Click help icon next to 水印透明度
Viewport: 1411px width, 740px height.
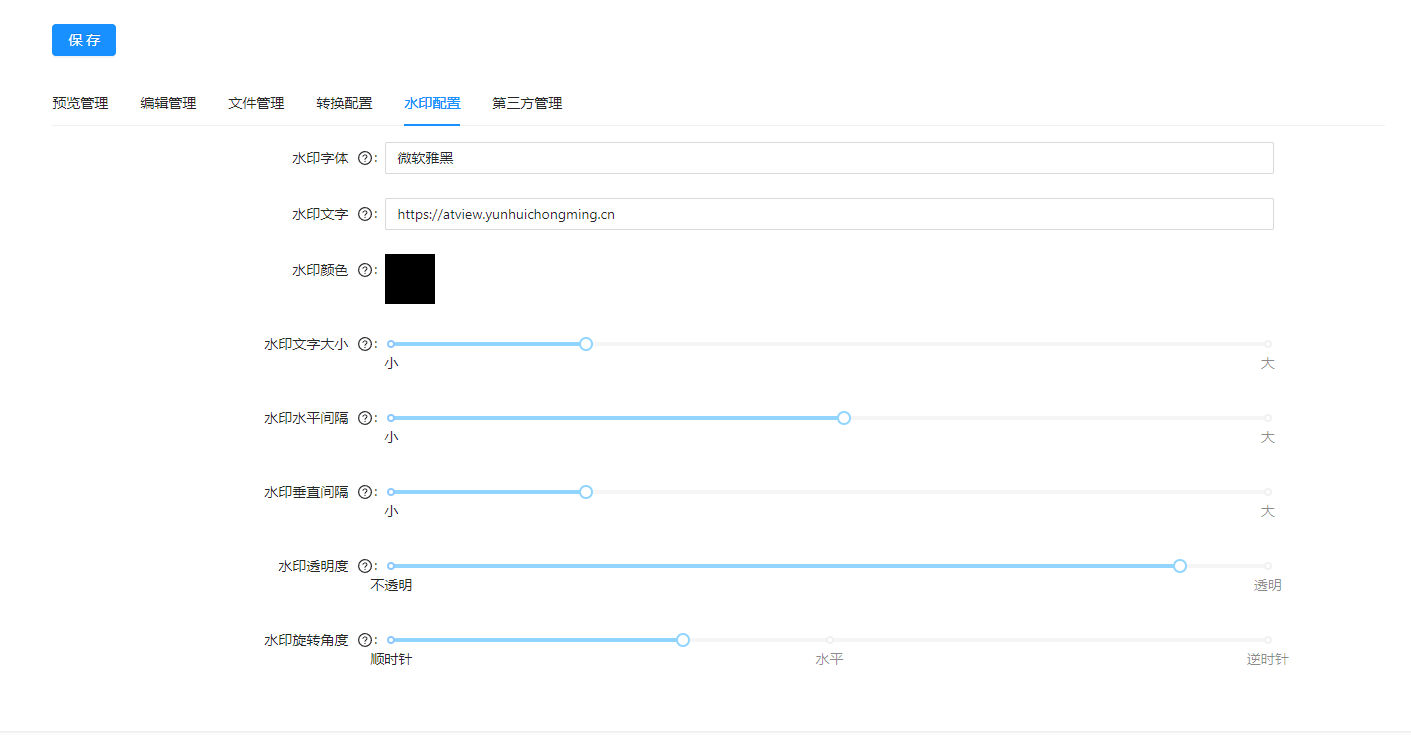pos(365,566)
